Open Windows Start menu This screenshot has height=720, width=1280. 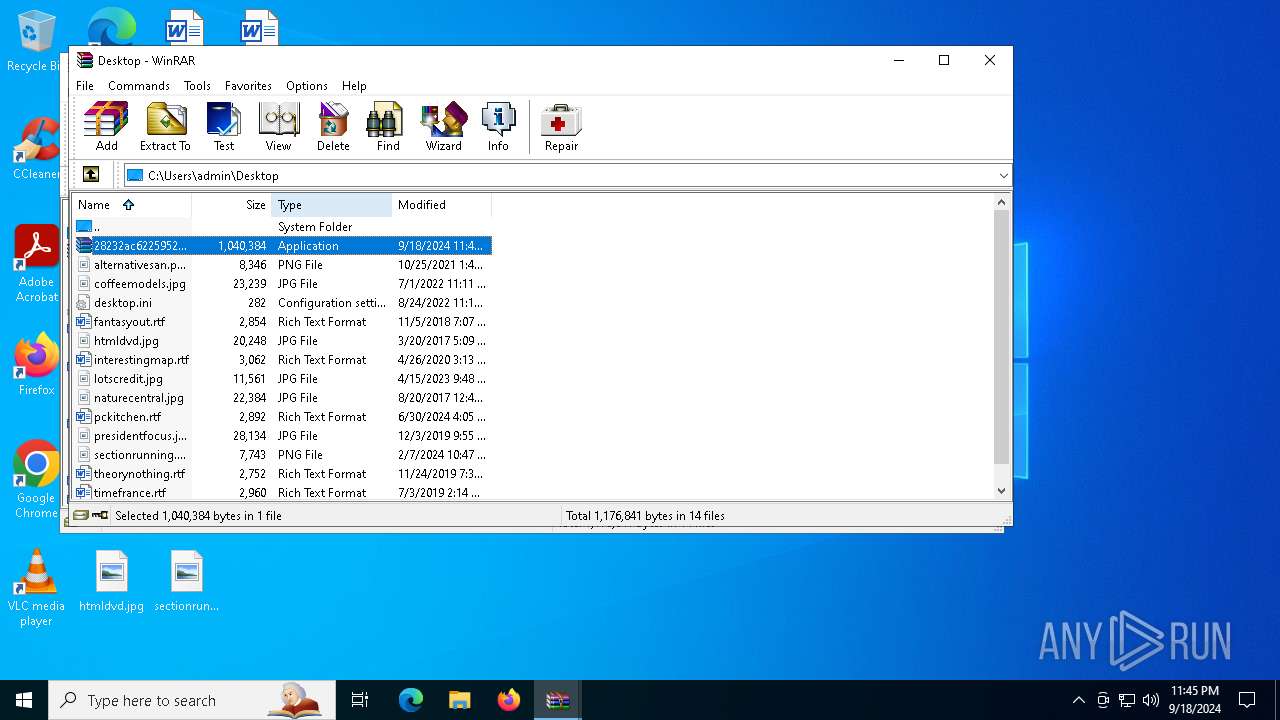pos(24,700)
